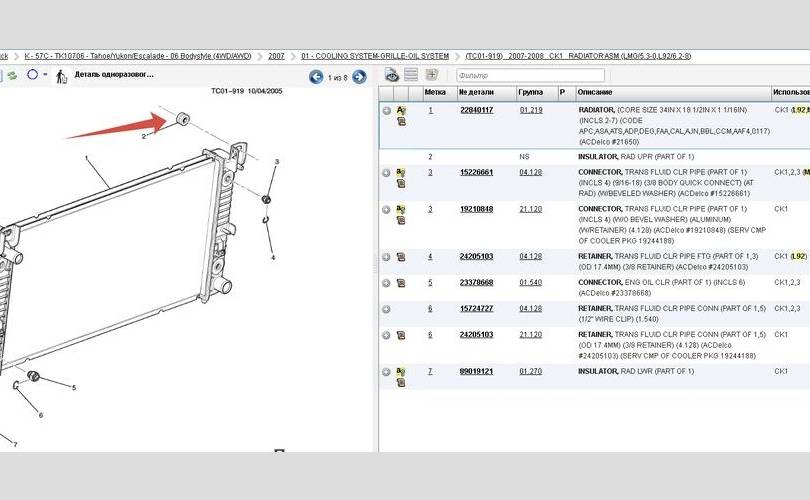Click the Ag icon in row 15226661
Viewport: 810px width, 500px height.
pos(401,171)
